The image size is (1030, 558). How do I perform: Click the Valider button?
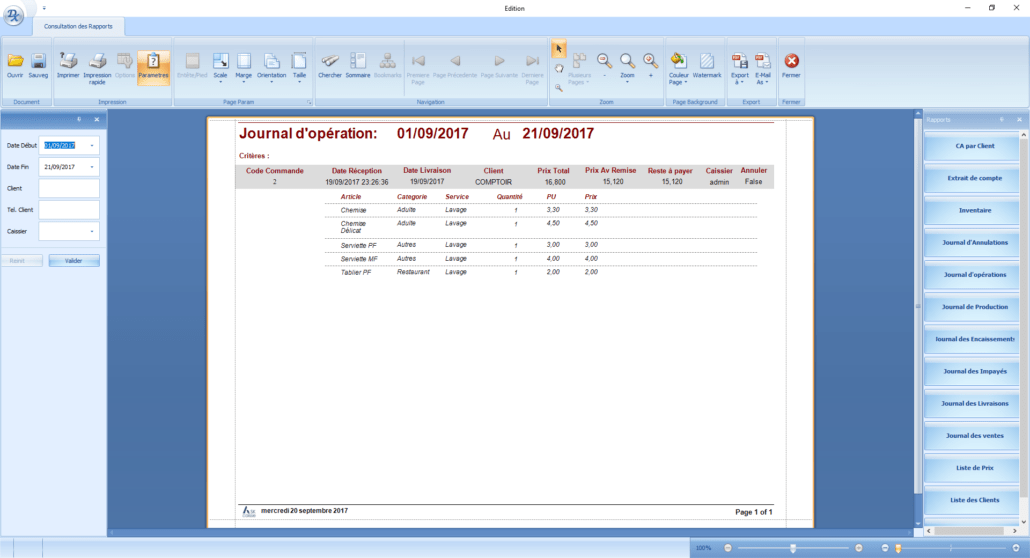(74, 261)
